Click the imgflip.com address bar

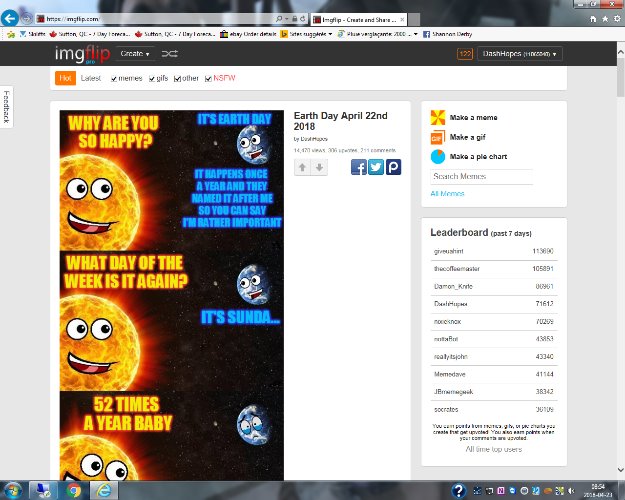(155, 19)
